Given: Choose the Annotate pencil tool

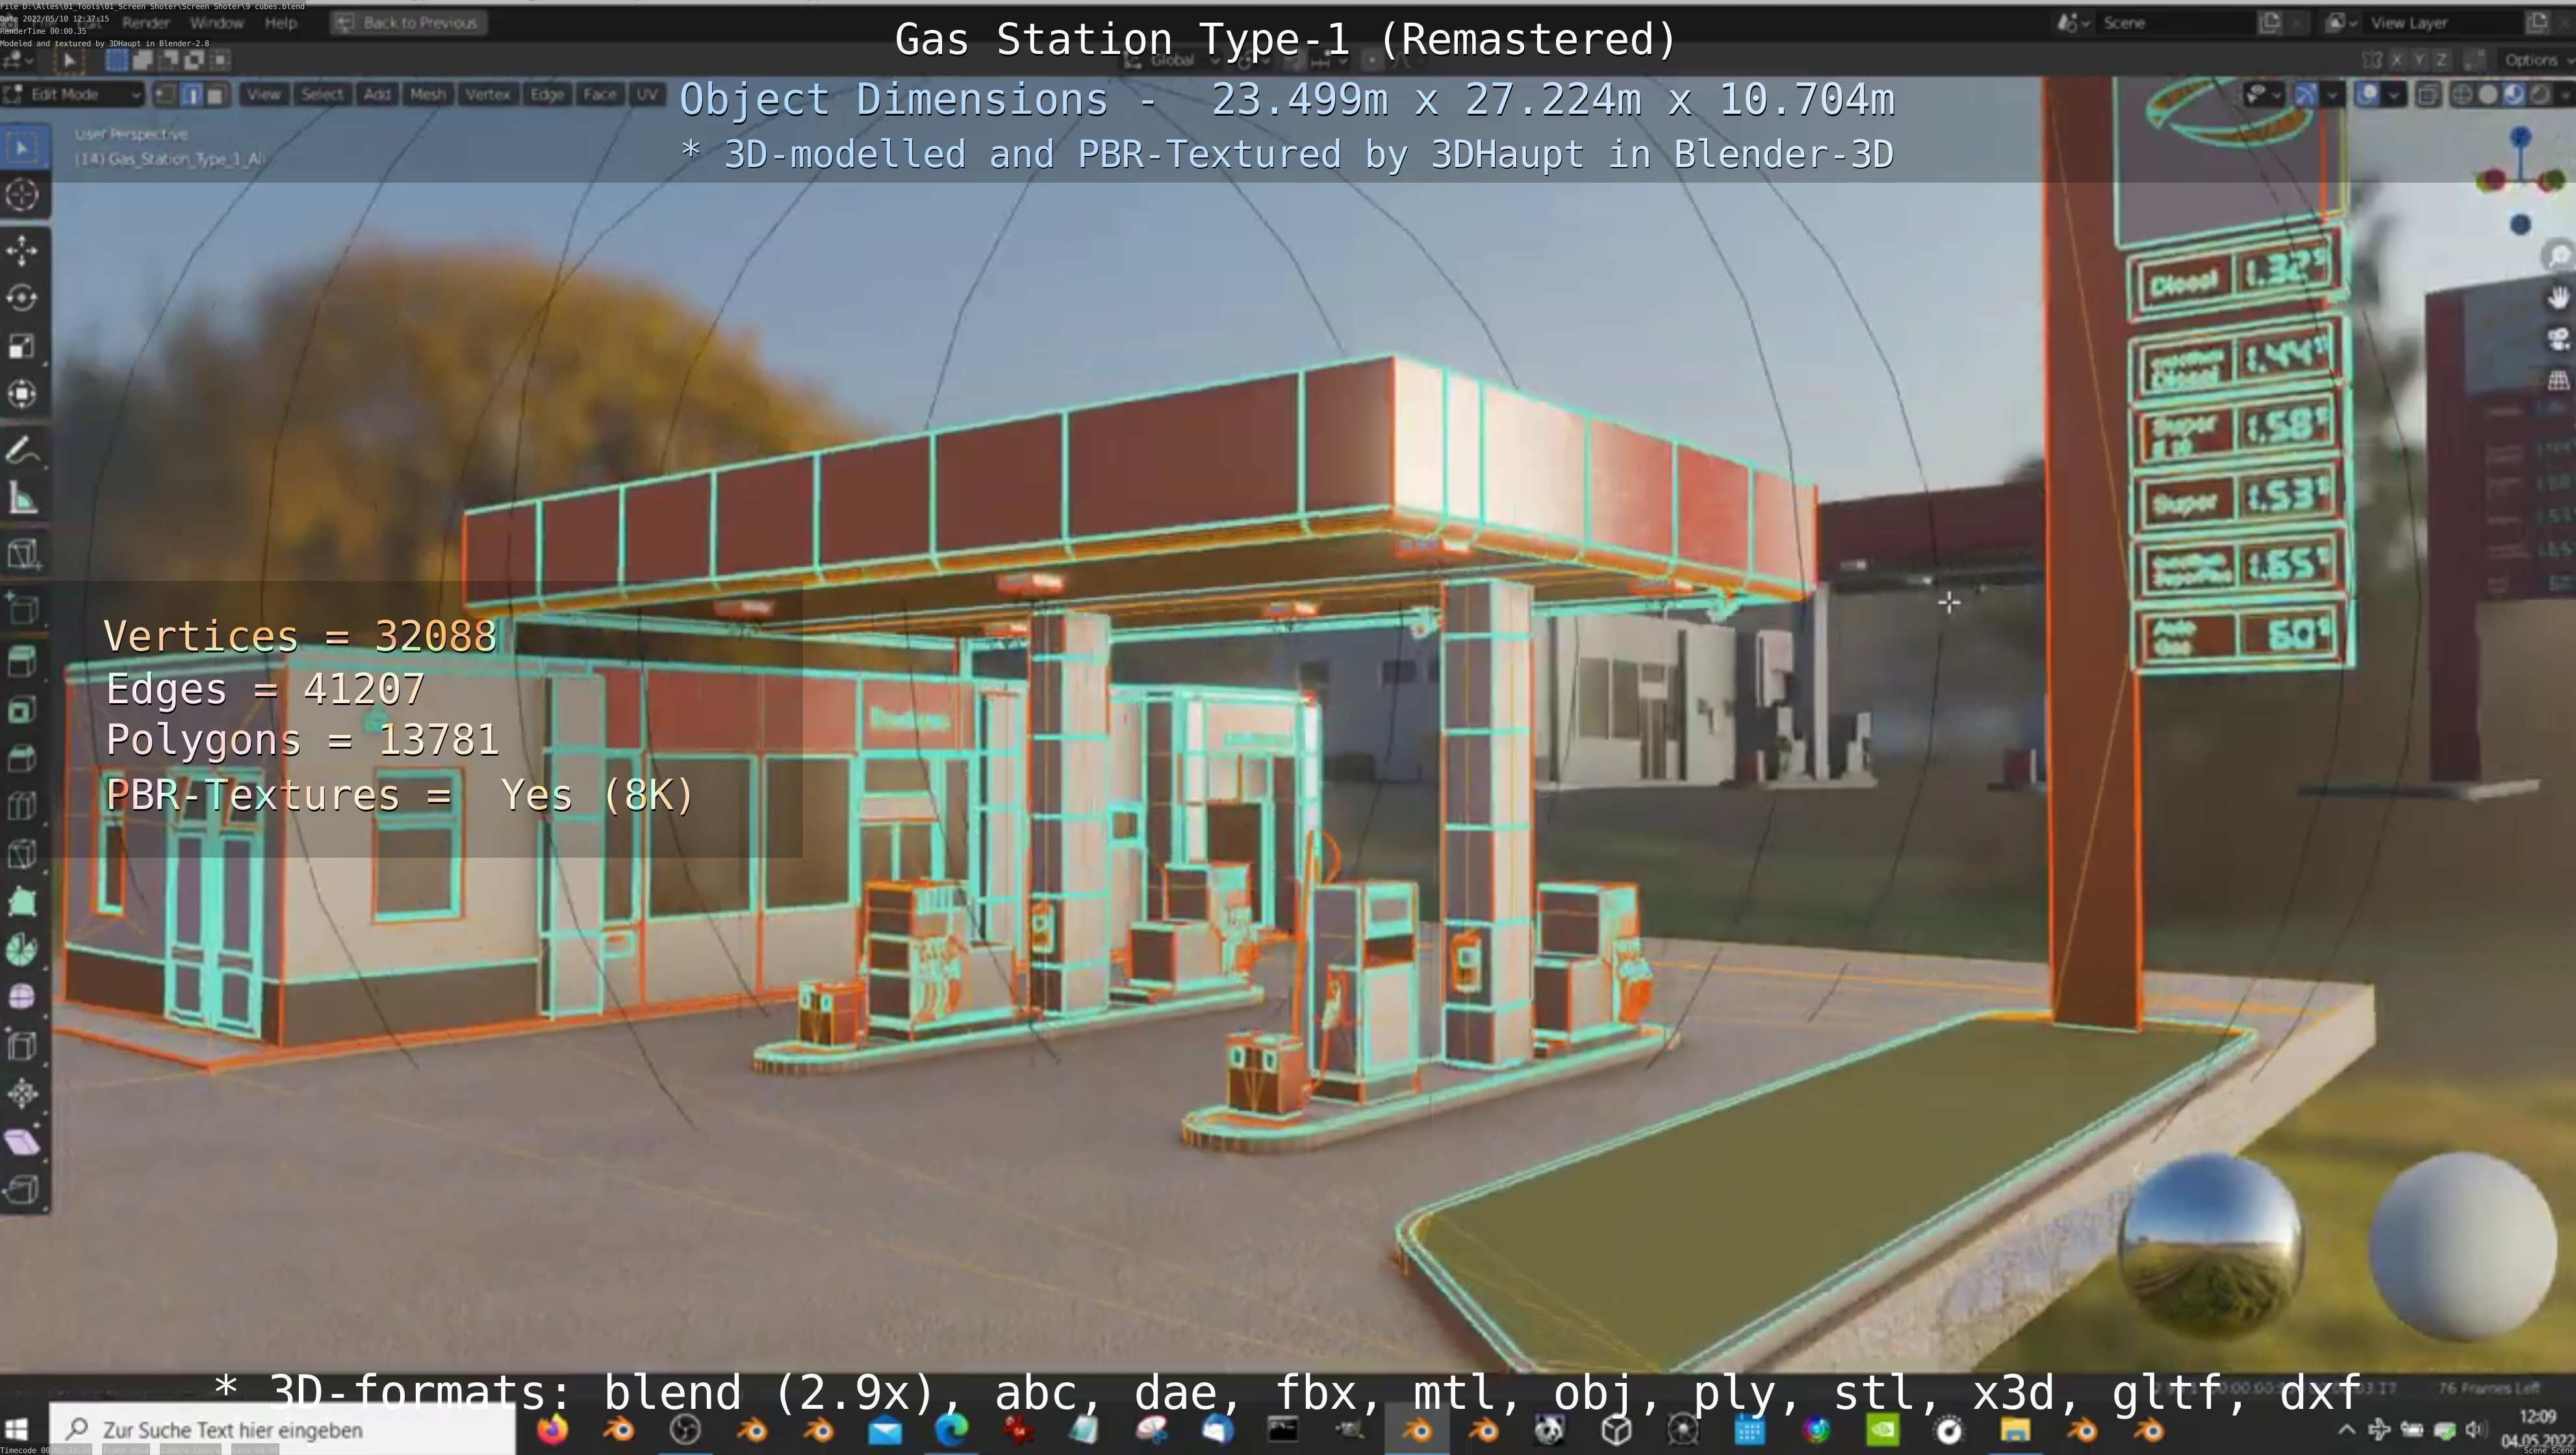Looking at the screenshot, I should click(22, 451).
